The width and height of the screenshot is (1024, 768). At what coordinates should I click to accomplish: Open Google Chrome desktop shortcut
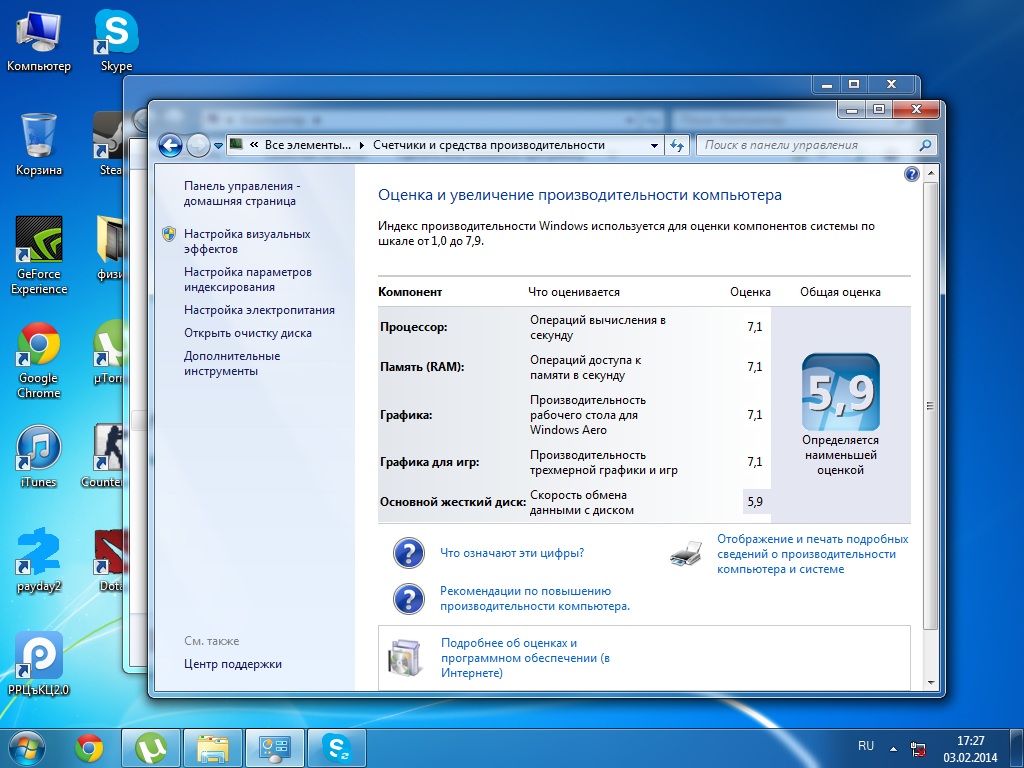tap(39, 360)
